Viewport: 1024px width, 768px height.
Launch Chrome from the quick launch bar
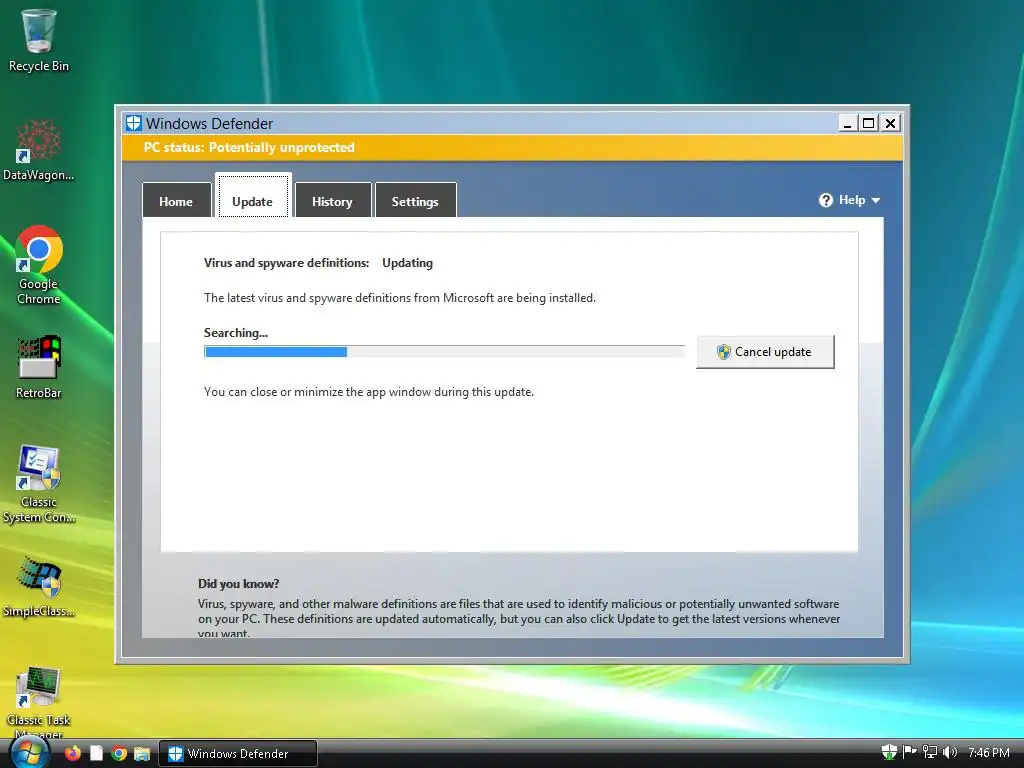119,754
